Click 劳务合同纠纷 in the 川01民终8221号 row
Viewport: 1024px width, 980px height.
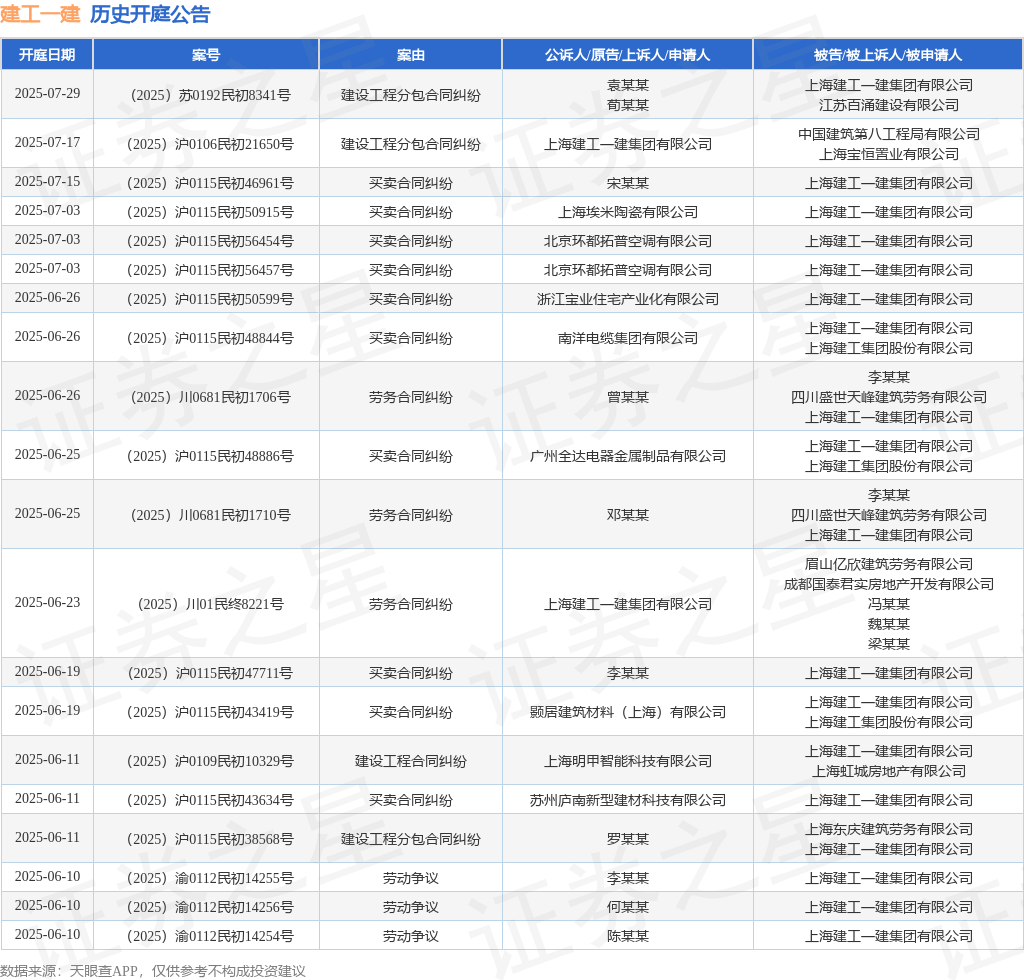pos(410,605)
